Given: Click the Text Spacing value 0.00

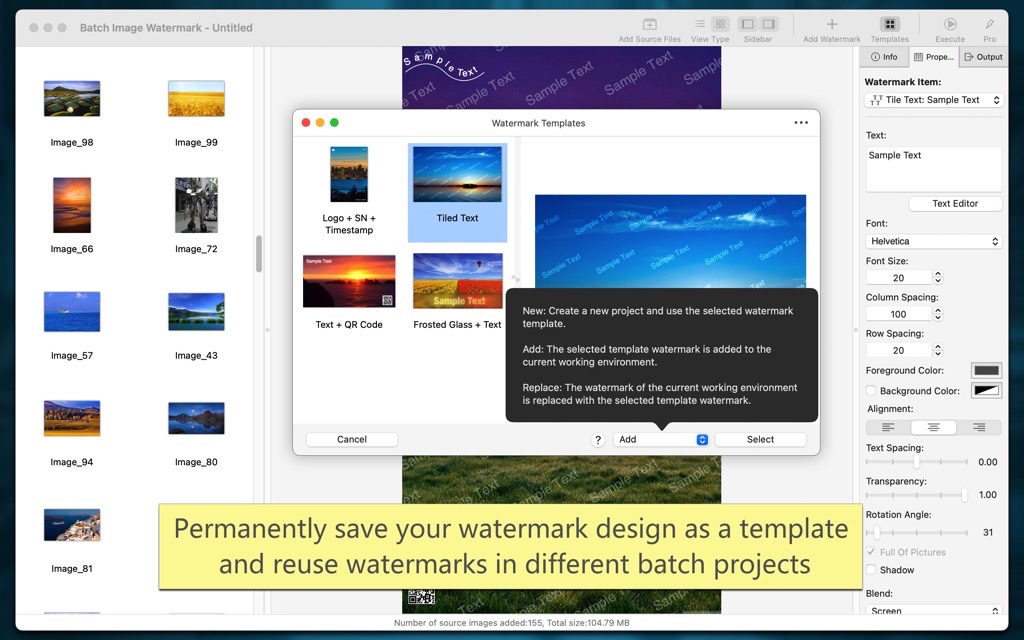Looking at the screenshot, I should coord(987,462).
